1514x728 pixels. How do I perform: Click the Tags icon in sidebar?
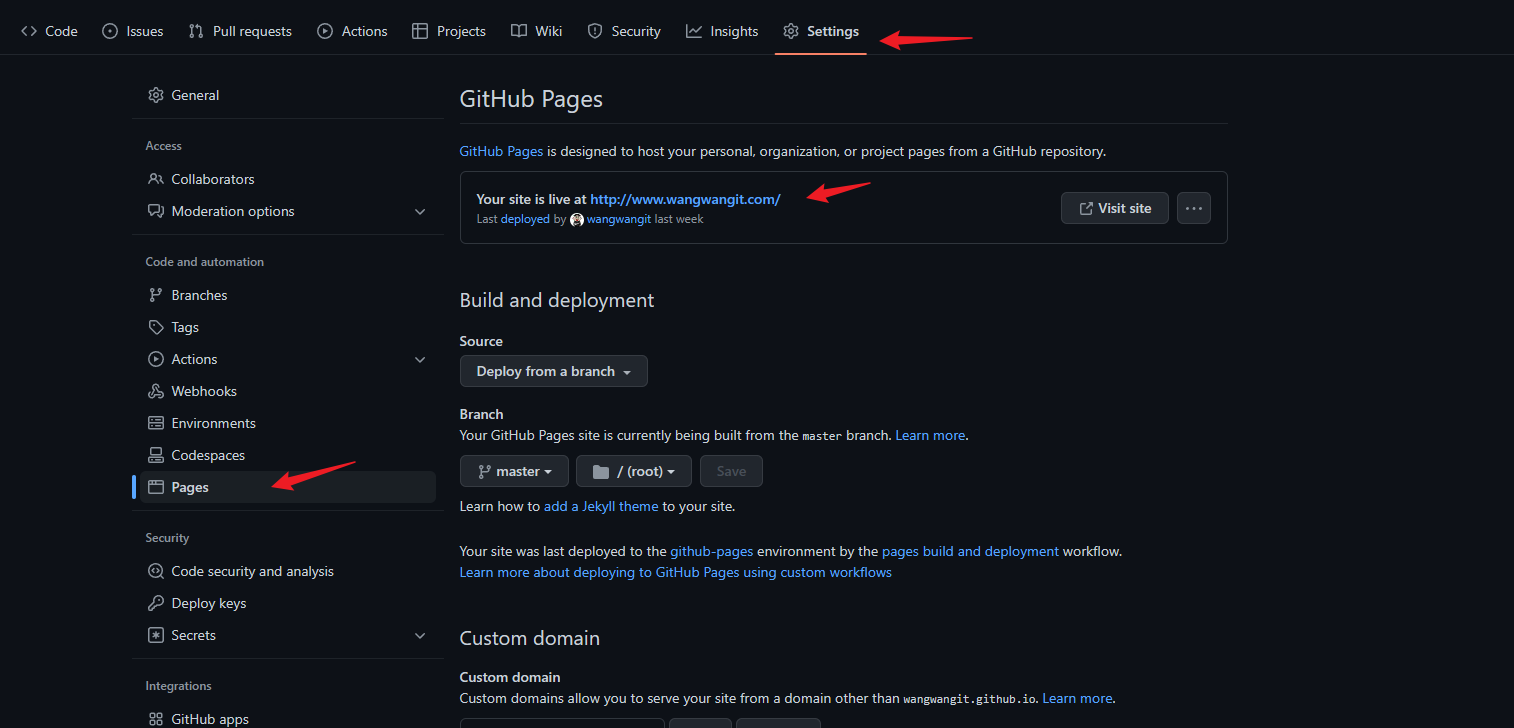(156, 327)
